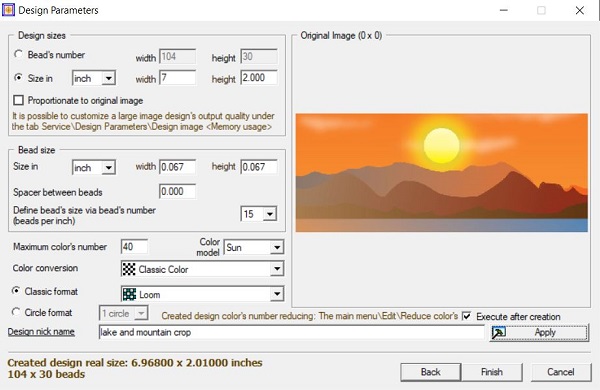The height and width of the screenshot is (390, 600).
Task: Click the Loom format grid icon
Action: coord(129,294)
